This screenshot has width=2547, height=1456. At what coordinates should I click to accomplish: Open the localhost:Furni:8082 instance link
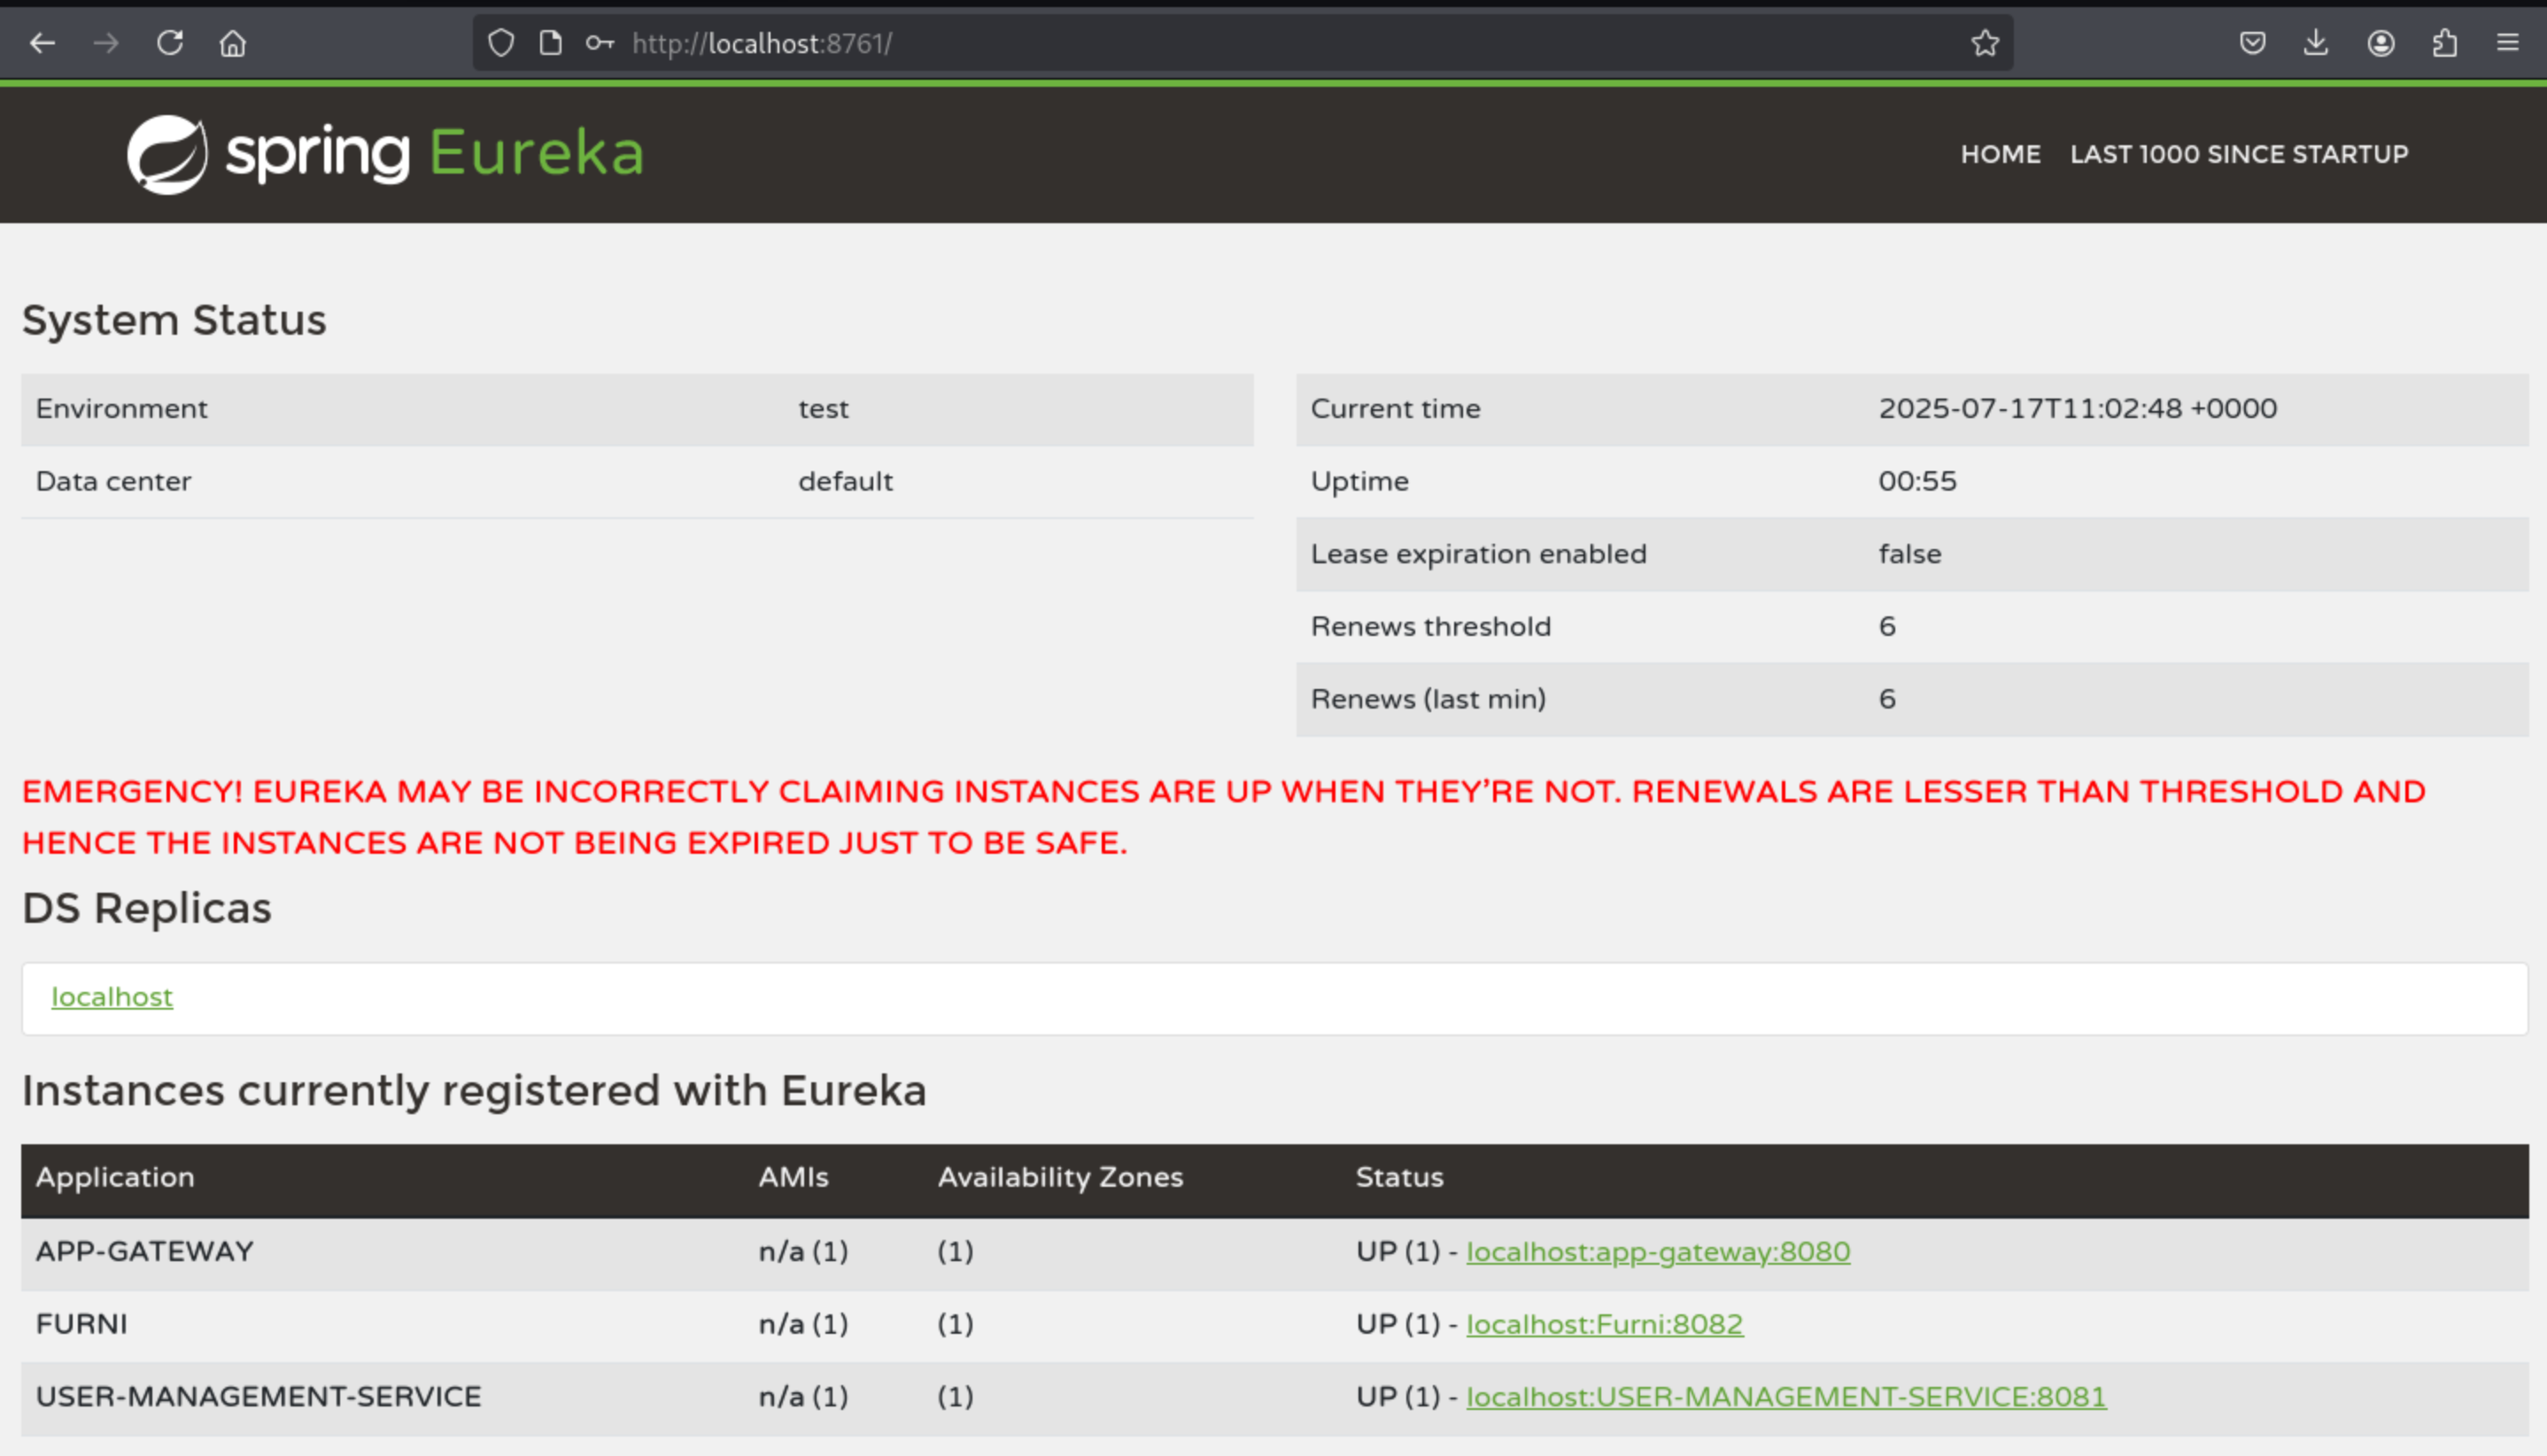click(x=1604, y=1324)
